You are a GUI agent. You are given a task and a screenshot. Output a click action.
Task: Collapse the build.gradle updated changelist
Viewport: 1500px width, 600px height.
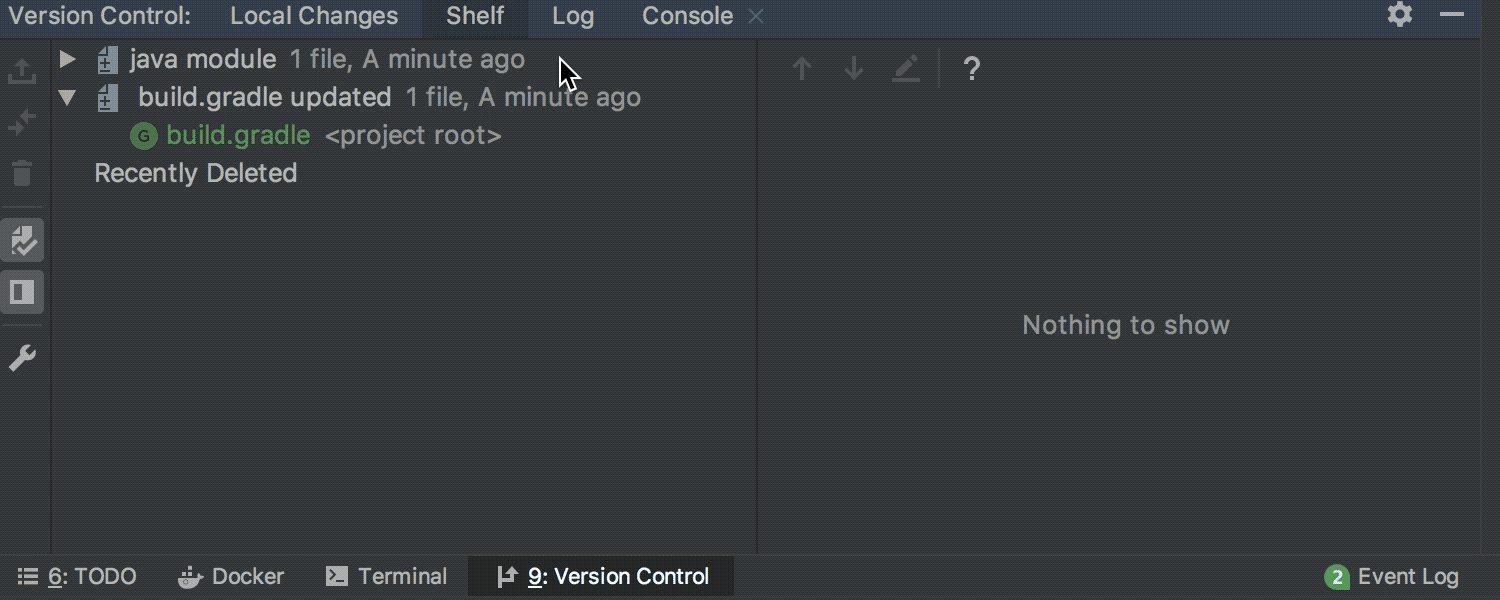(x=67, y=97)
